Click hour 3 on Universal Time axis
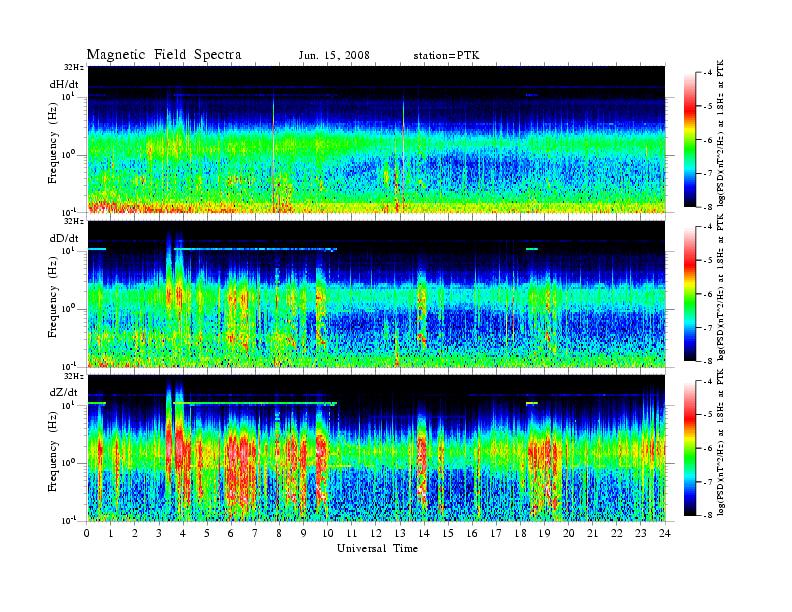The width and height of the screenshot is (792, 612). coord(159,534)
